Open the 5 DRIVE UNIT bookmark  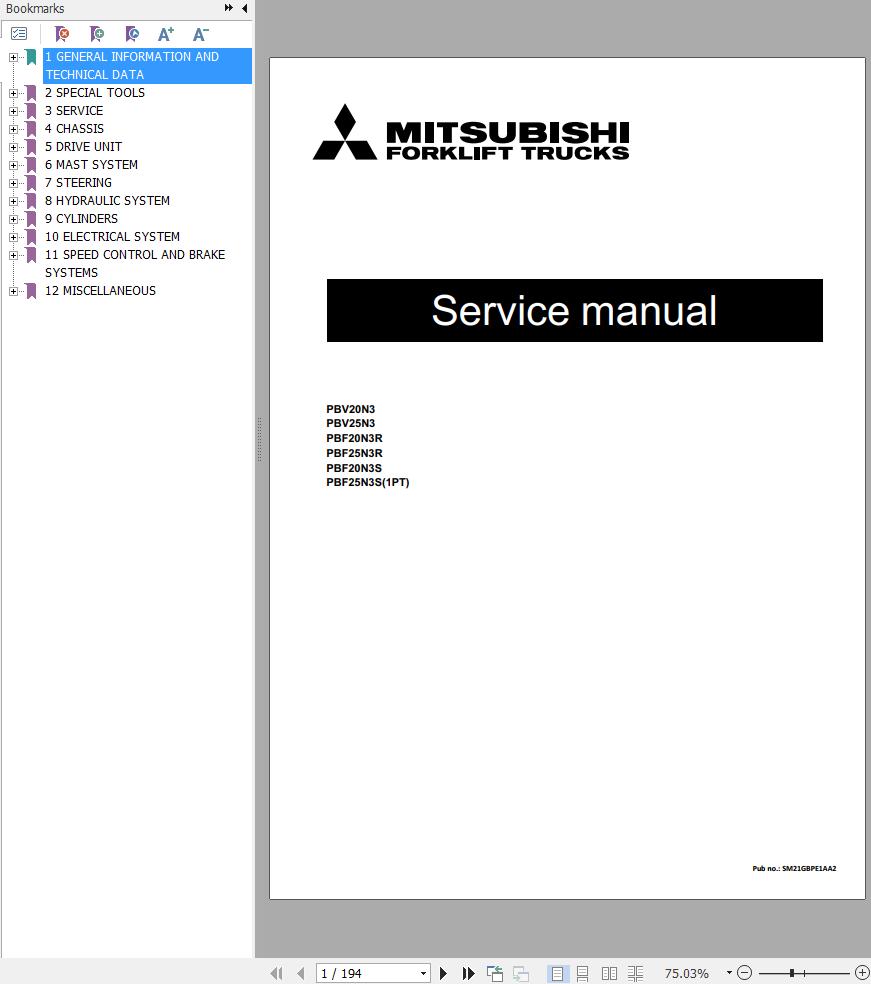[83, 147]
